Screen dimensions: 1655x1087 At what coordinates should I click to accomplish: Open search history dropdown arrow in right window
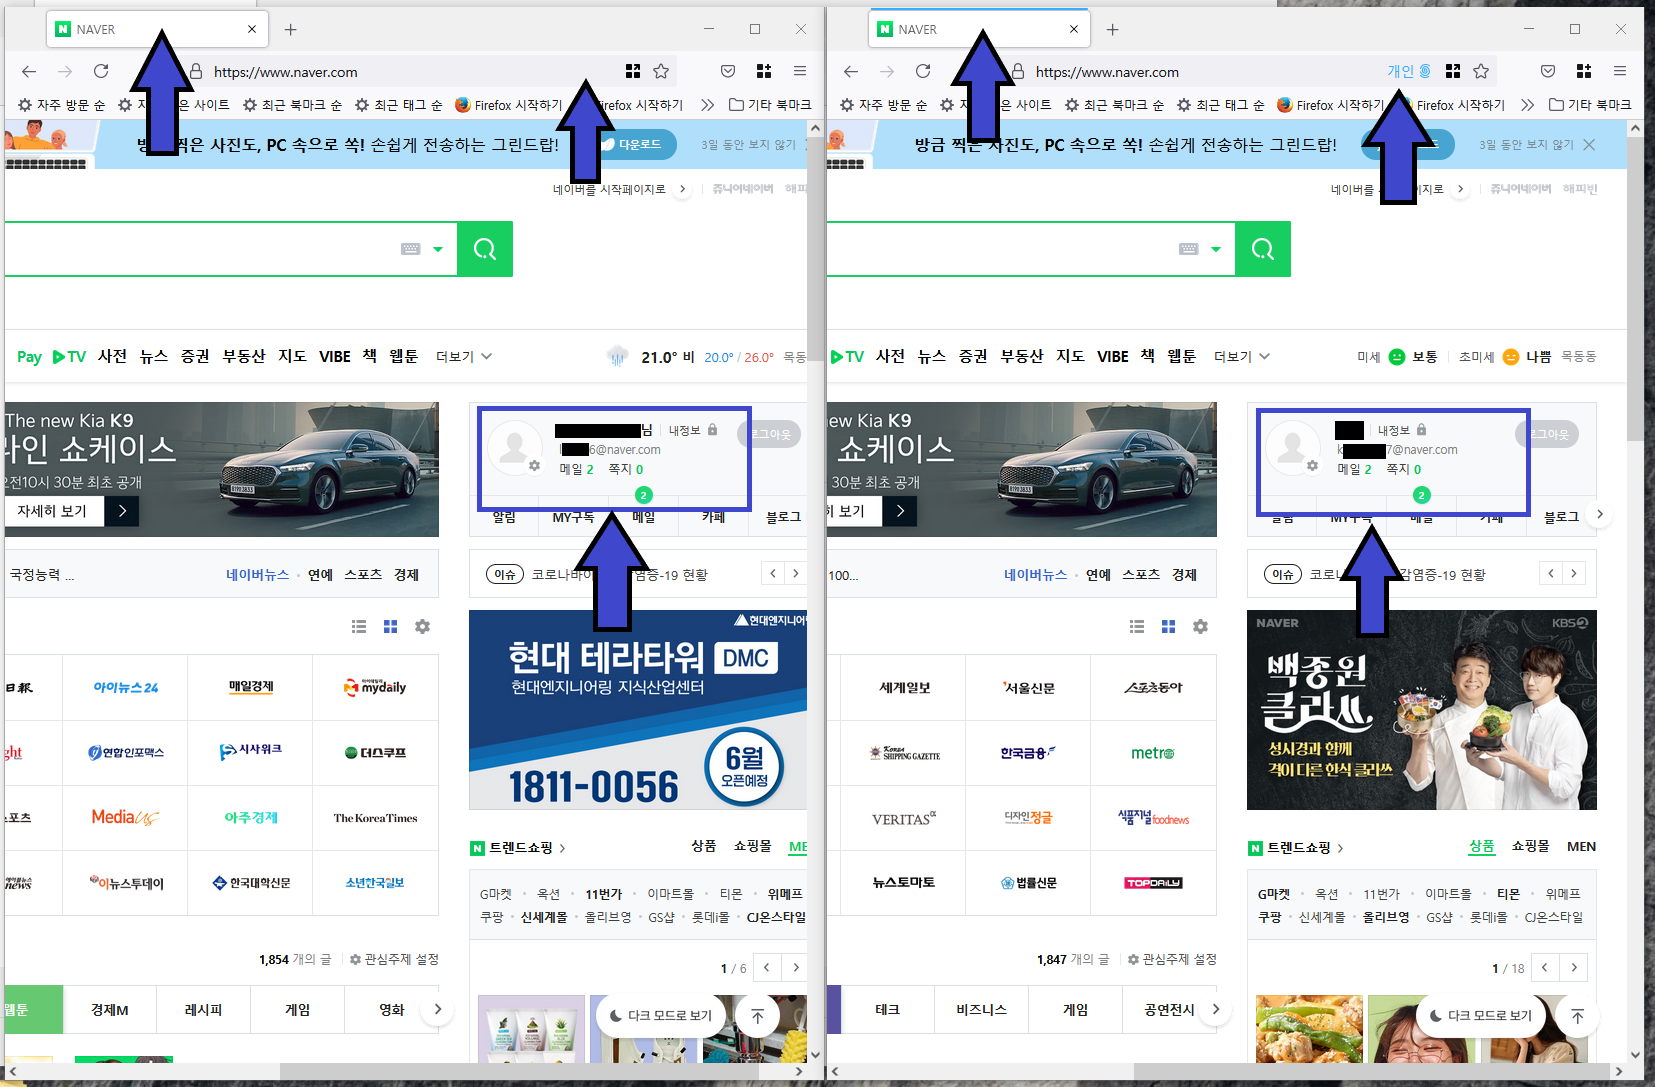pyautogui.click(x=1216, y=249)
